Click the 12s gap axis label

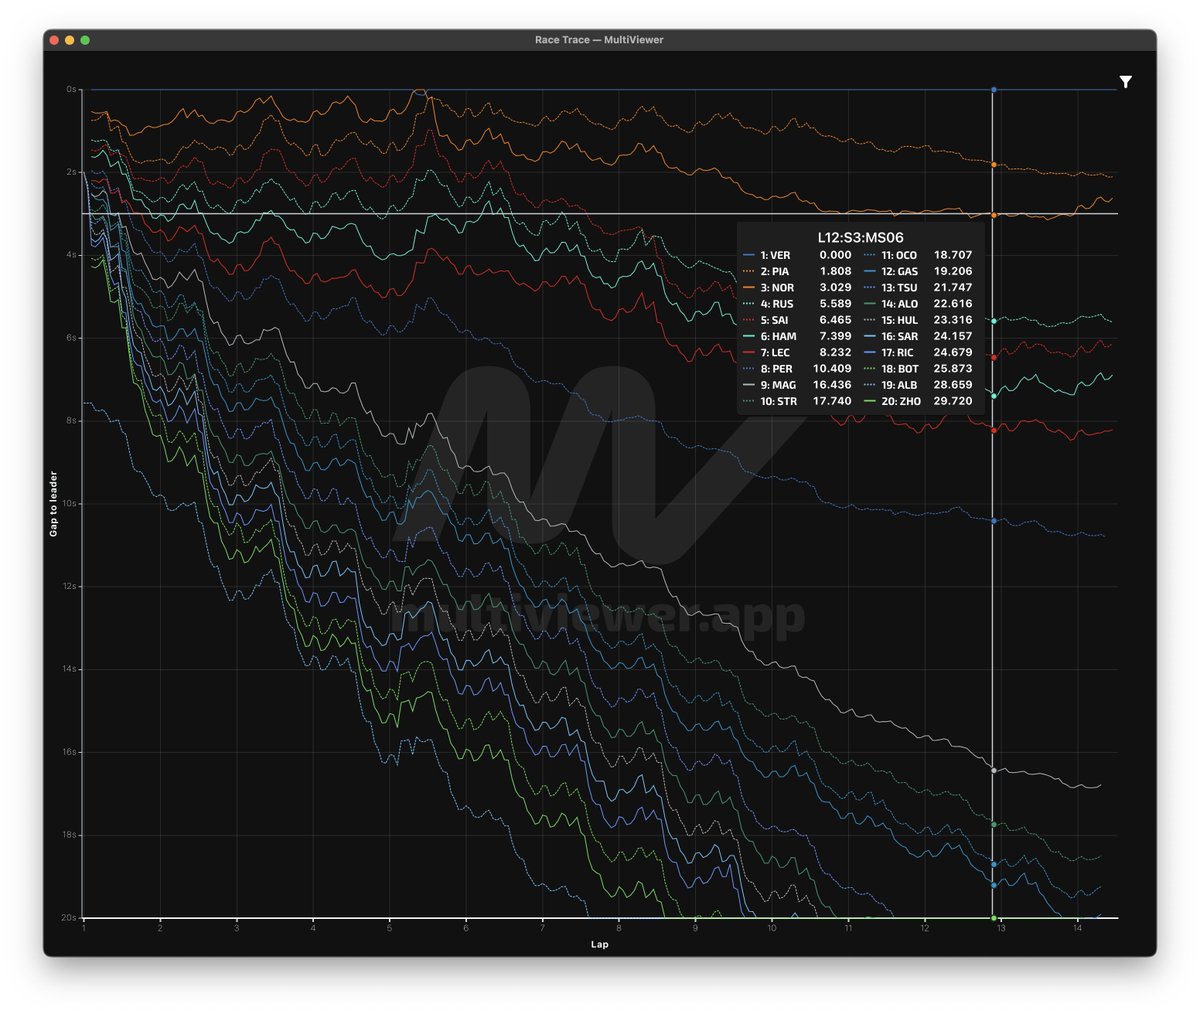[70, 586]
